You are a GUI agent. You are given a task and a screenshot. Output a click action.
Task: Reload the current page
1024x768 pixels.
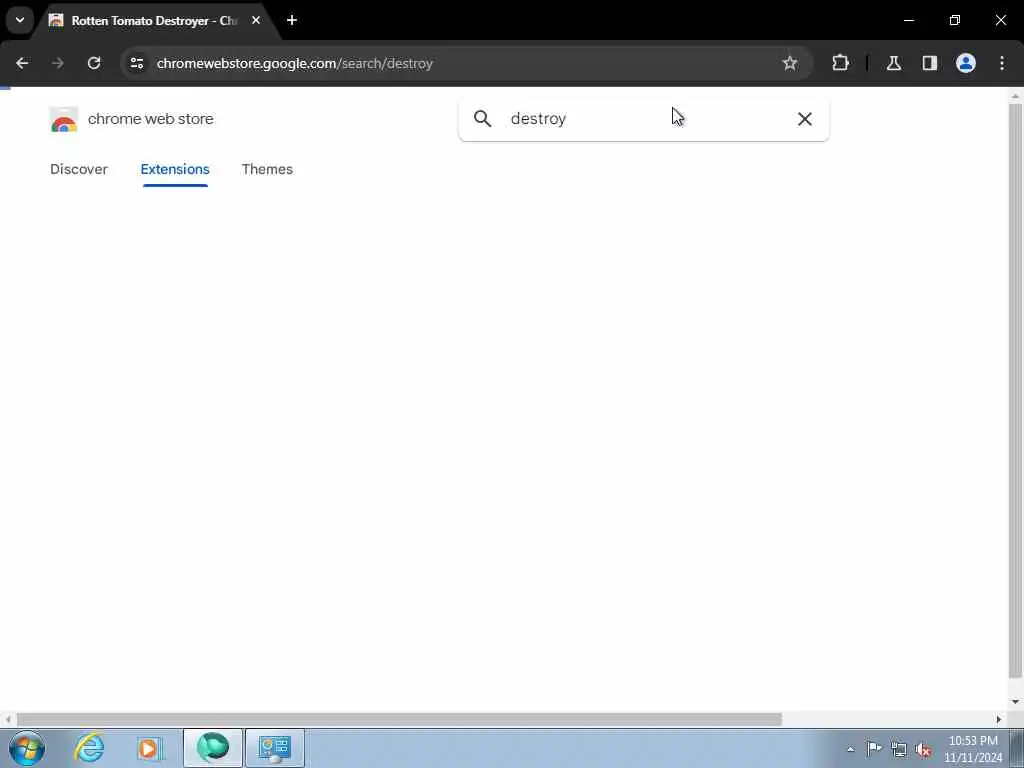pos(94,63)
